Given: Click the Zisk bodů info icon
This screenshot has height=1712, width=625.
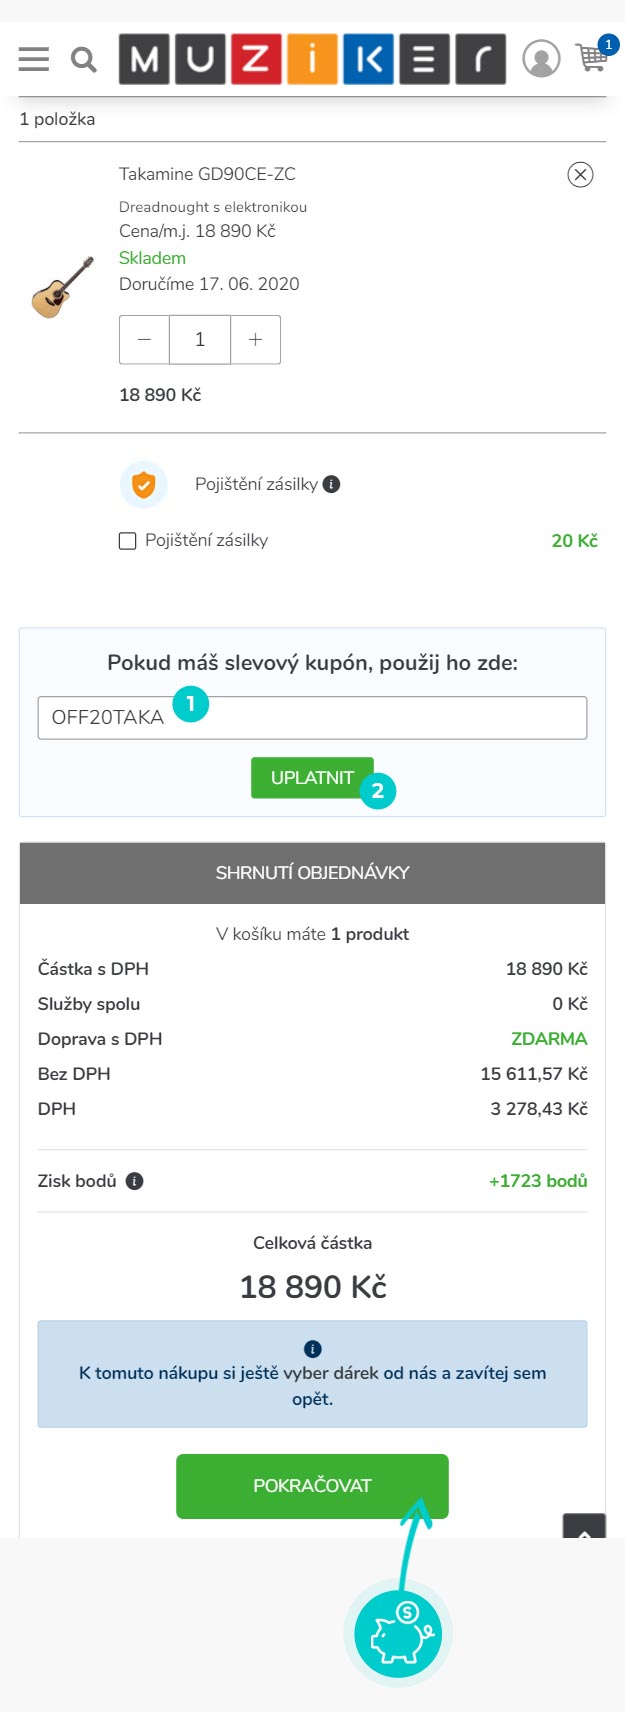Looking at the screenshot, I should click(x=134, y=1181).
